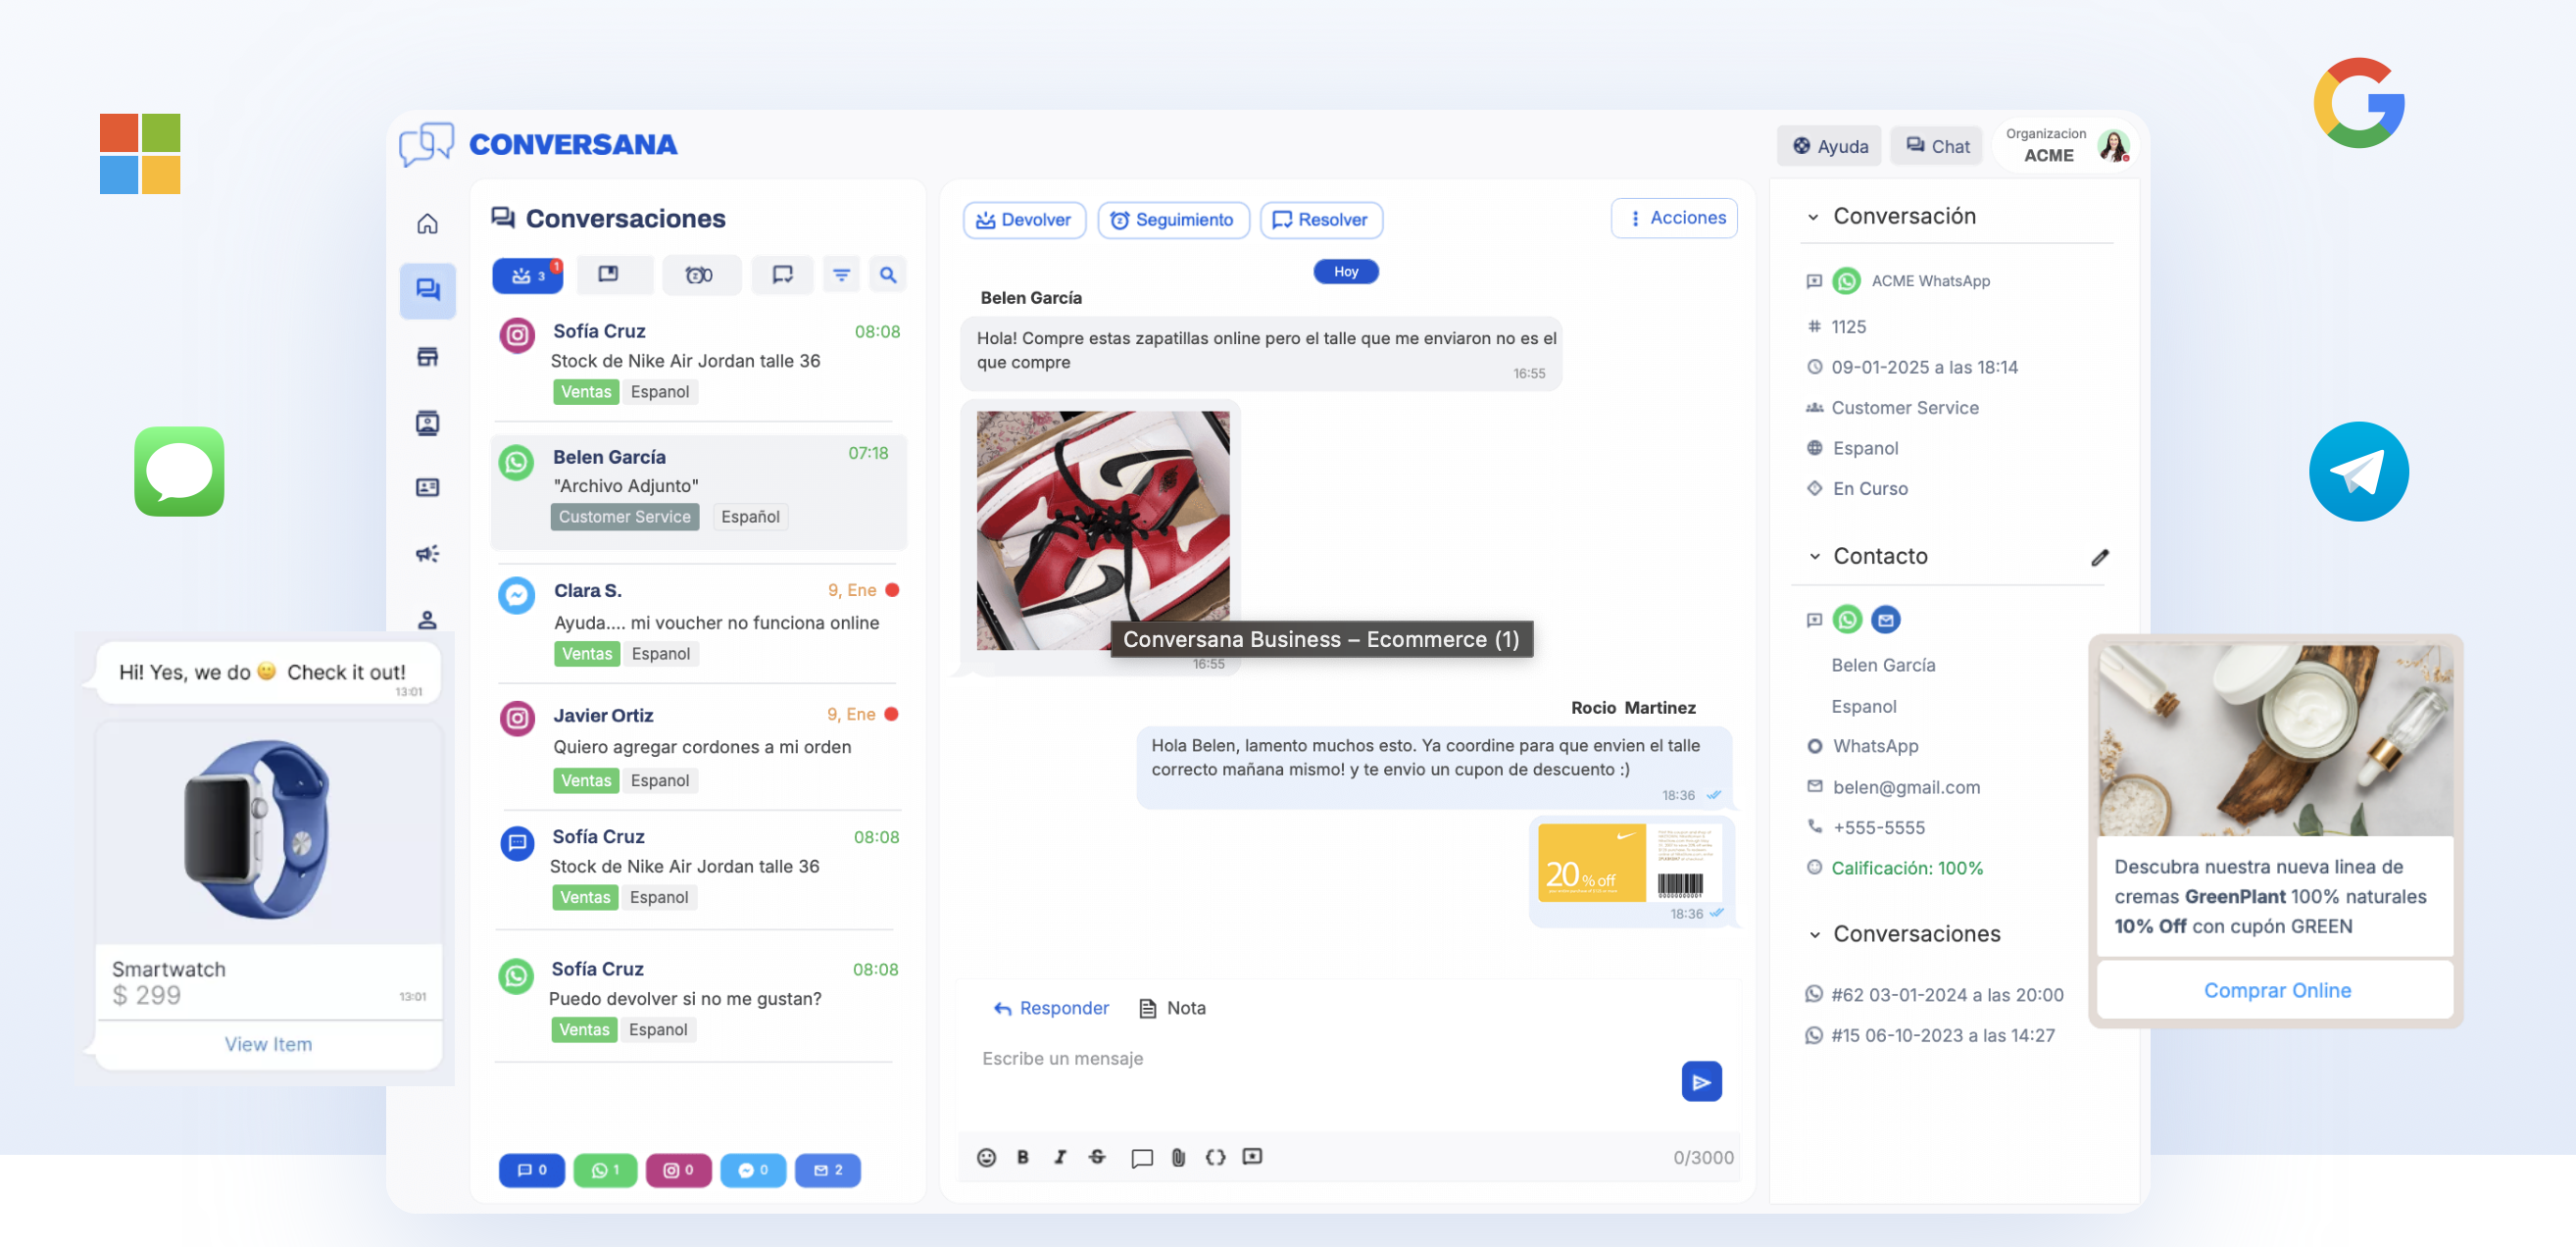Screen dimensions: 2576x1247
Task: Edit contact with pencil icon
Action: (x=2099, y=557)
